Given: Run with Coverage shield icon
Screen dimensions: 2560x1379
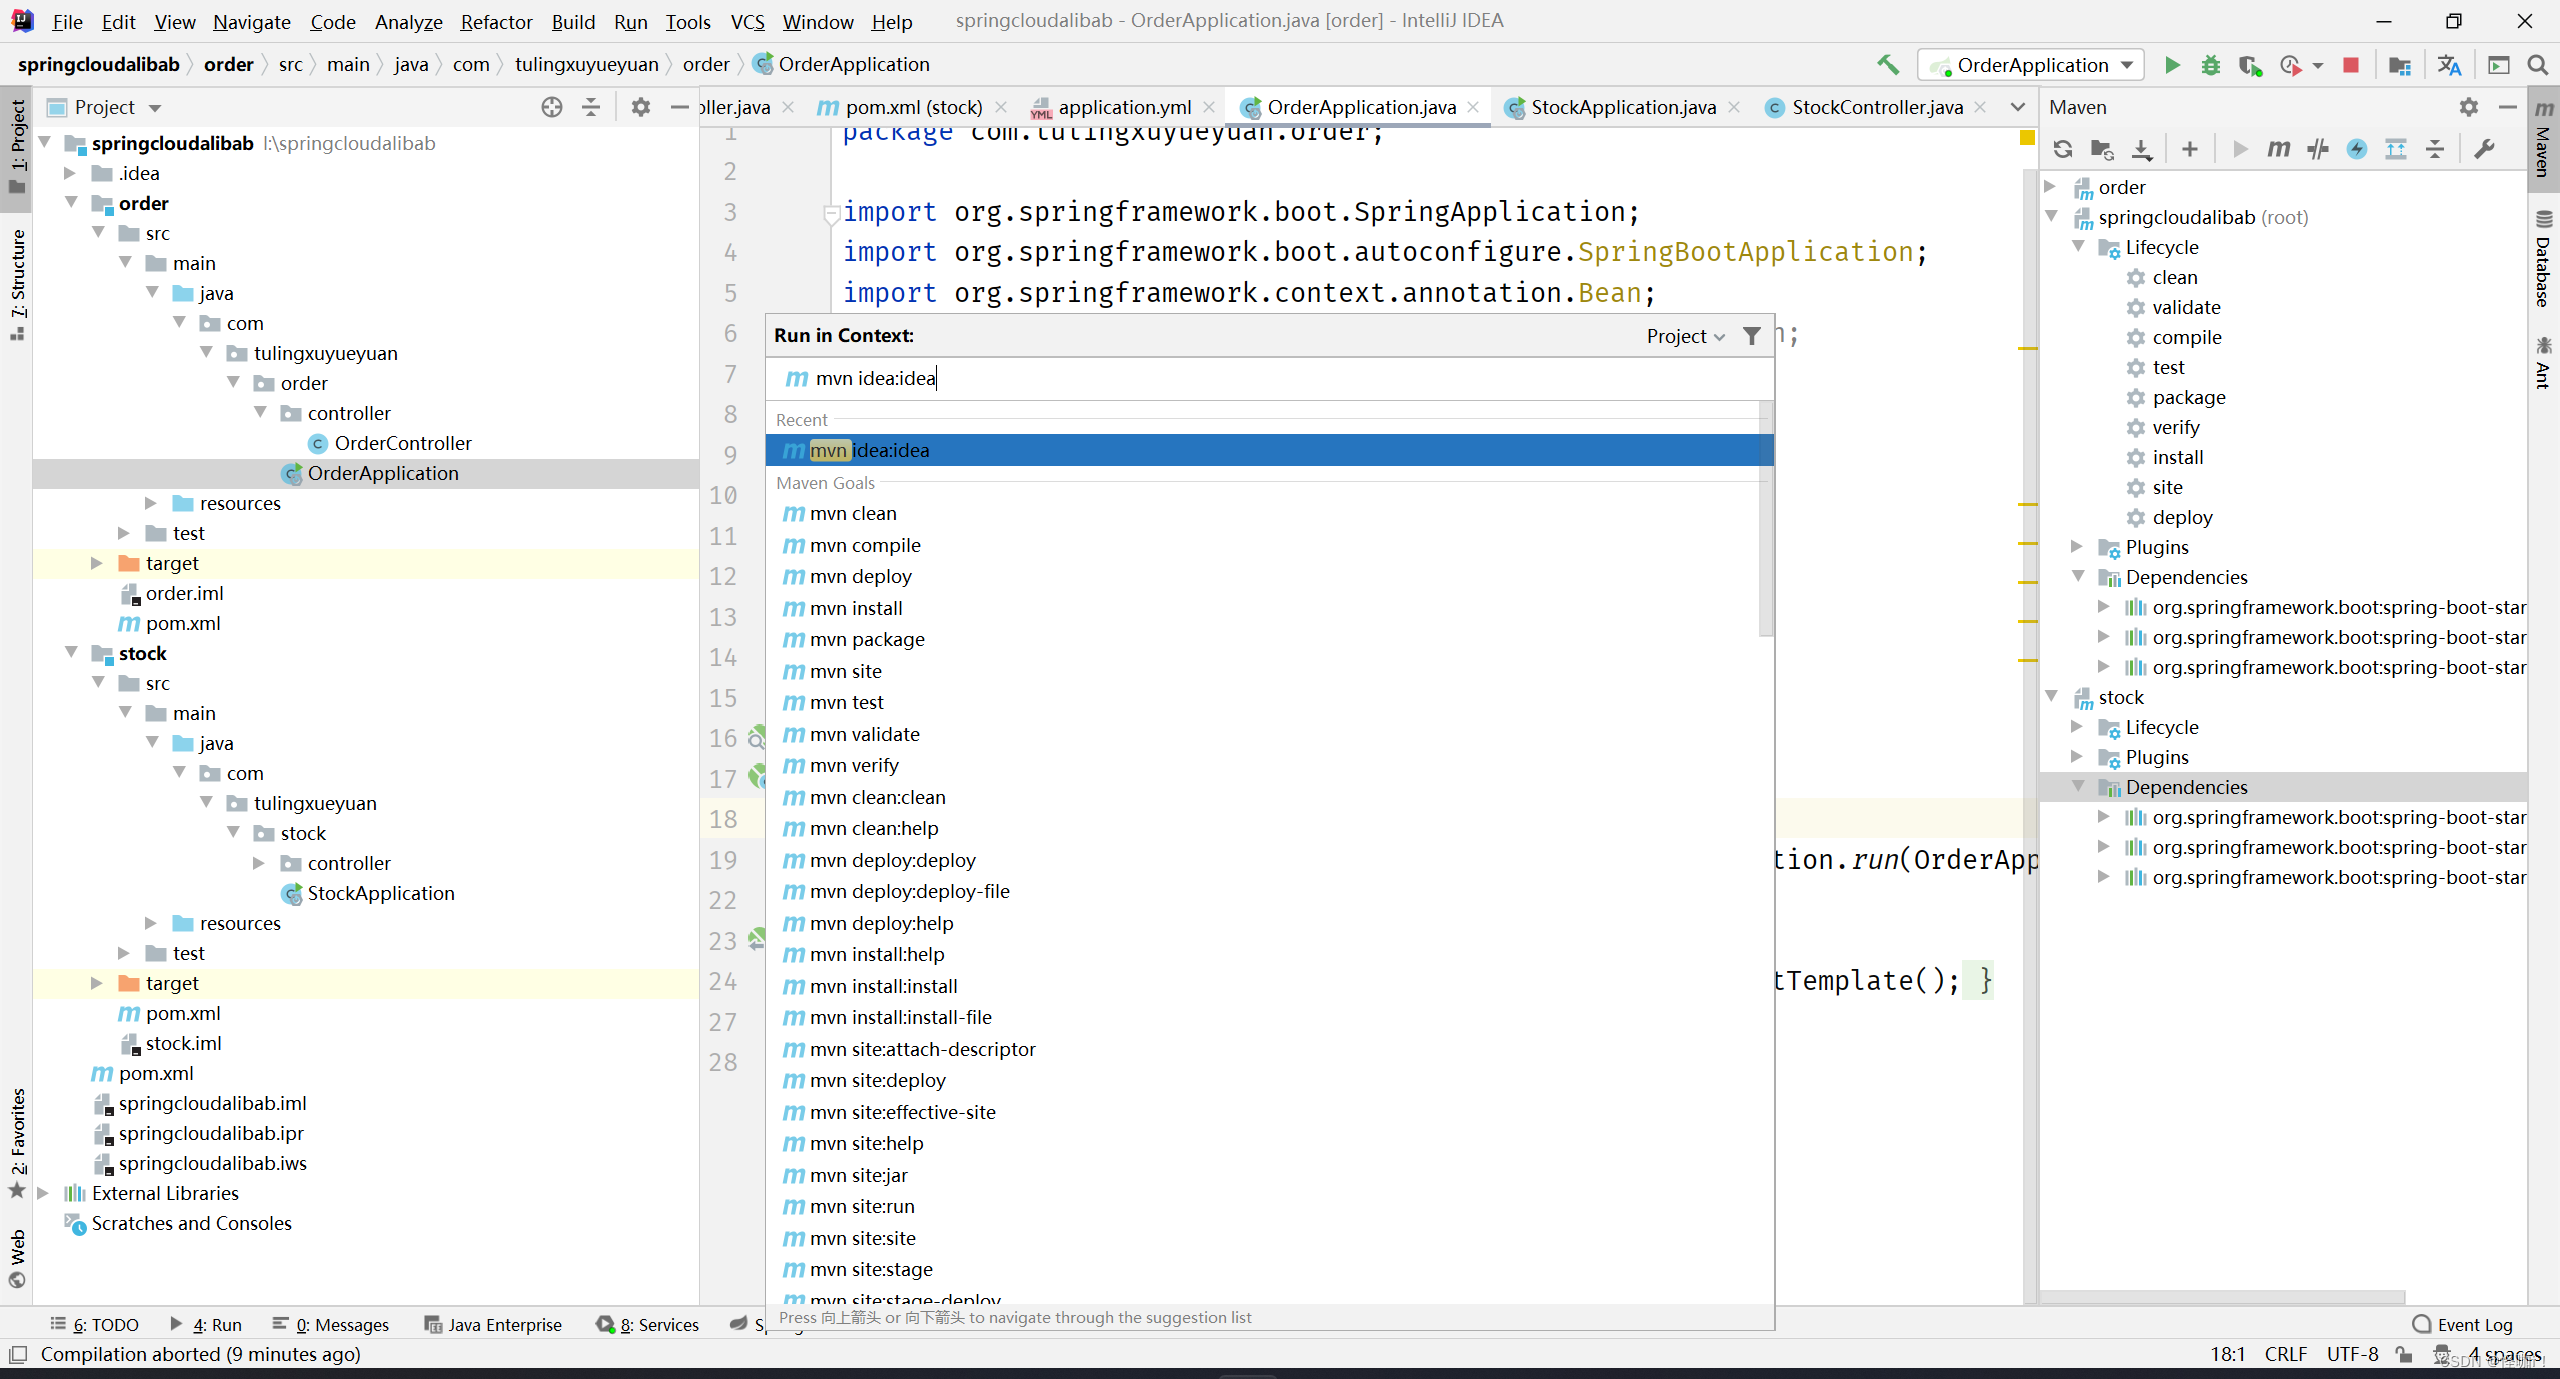Looking at the screenshot, I should [2250, 65].
